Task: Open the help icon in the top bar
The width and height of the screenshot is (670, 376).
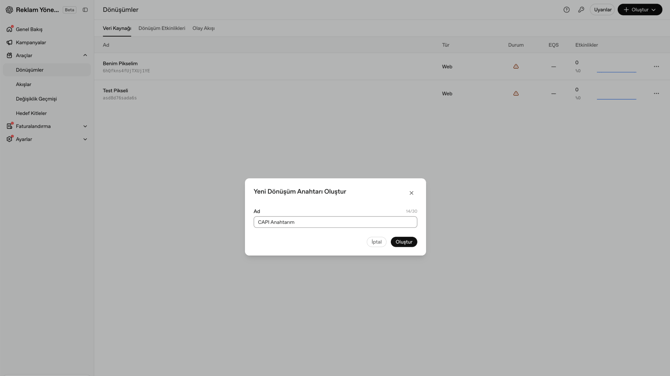Action: [x=566, y=10]
